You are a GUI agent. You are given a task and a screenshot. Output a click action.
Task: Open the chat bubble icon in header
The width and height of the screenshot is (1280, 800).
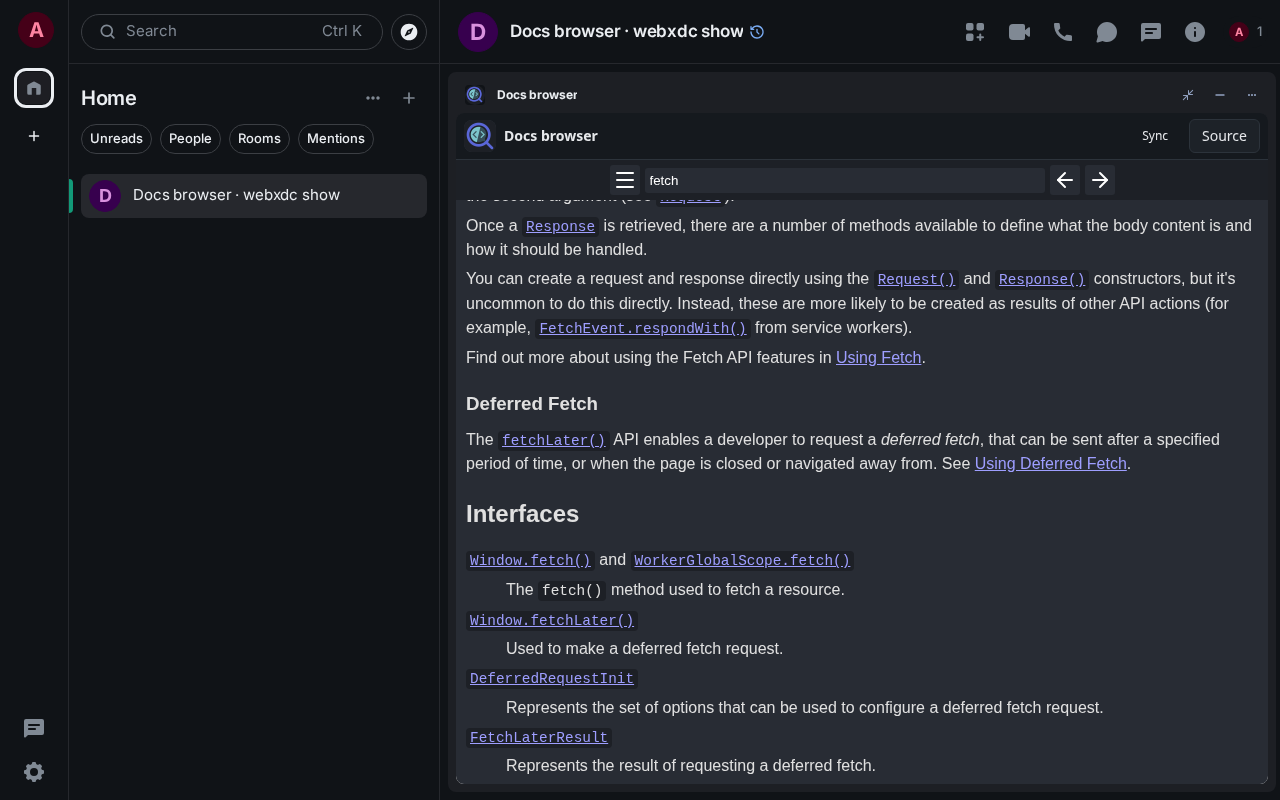(x=1107, y=32)
